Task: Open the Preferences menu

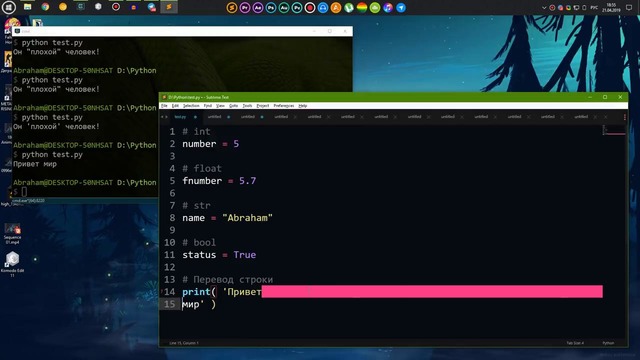Action: coord(284,106)
